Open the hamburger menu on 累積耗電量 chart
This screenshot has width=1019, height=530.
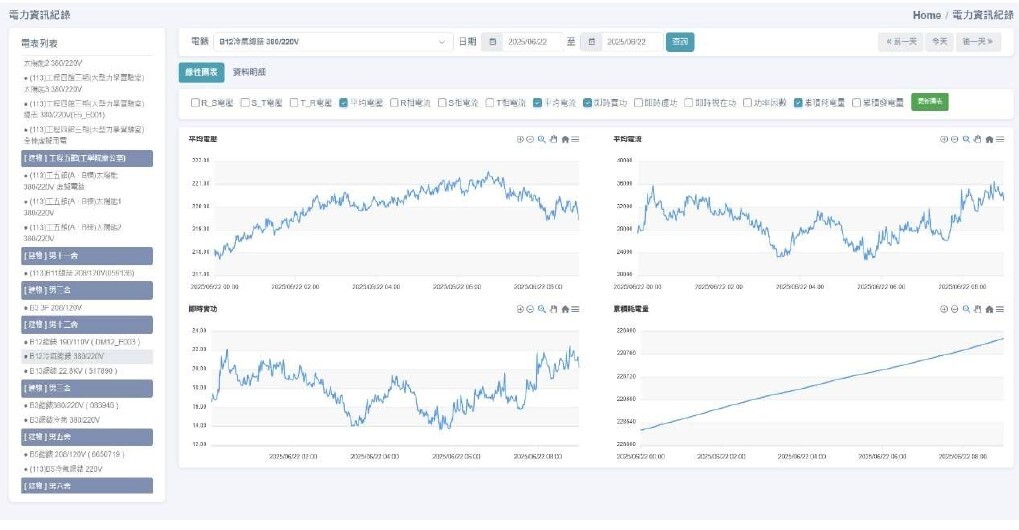tap(999, 309)
